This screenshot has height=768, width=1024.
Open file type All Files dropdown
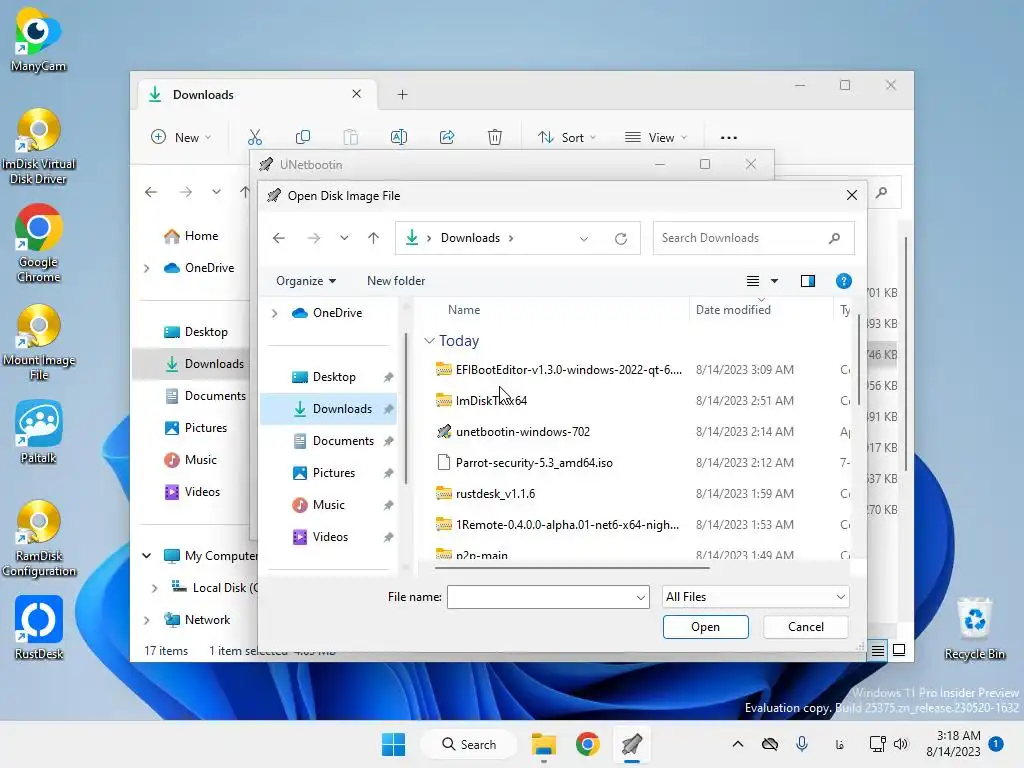756,597
